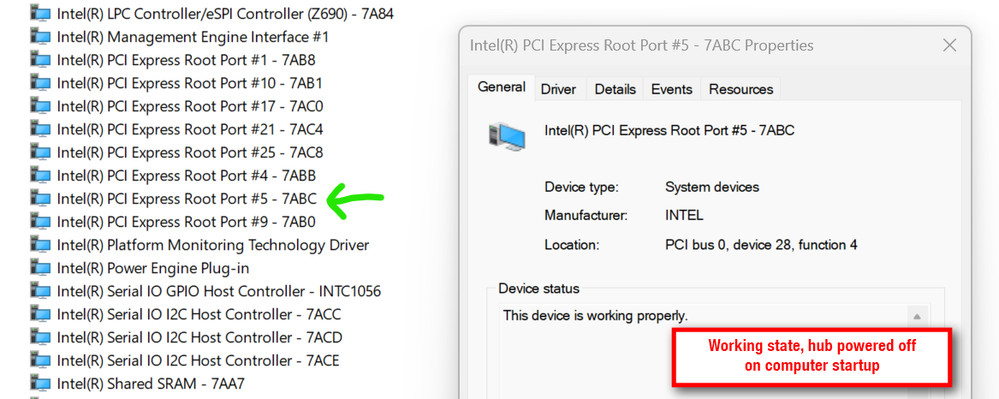Click the Properties dialog title bar text
The width and height of the screenshot is (999, 399).
[642, 46]
